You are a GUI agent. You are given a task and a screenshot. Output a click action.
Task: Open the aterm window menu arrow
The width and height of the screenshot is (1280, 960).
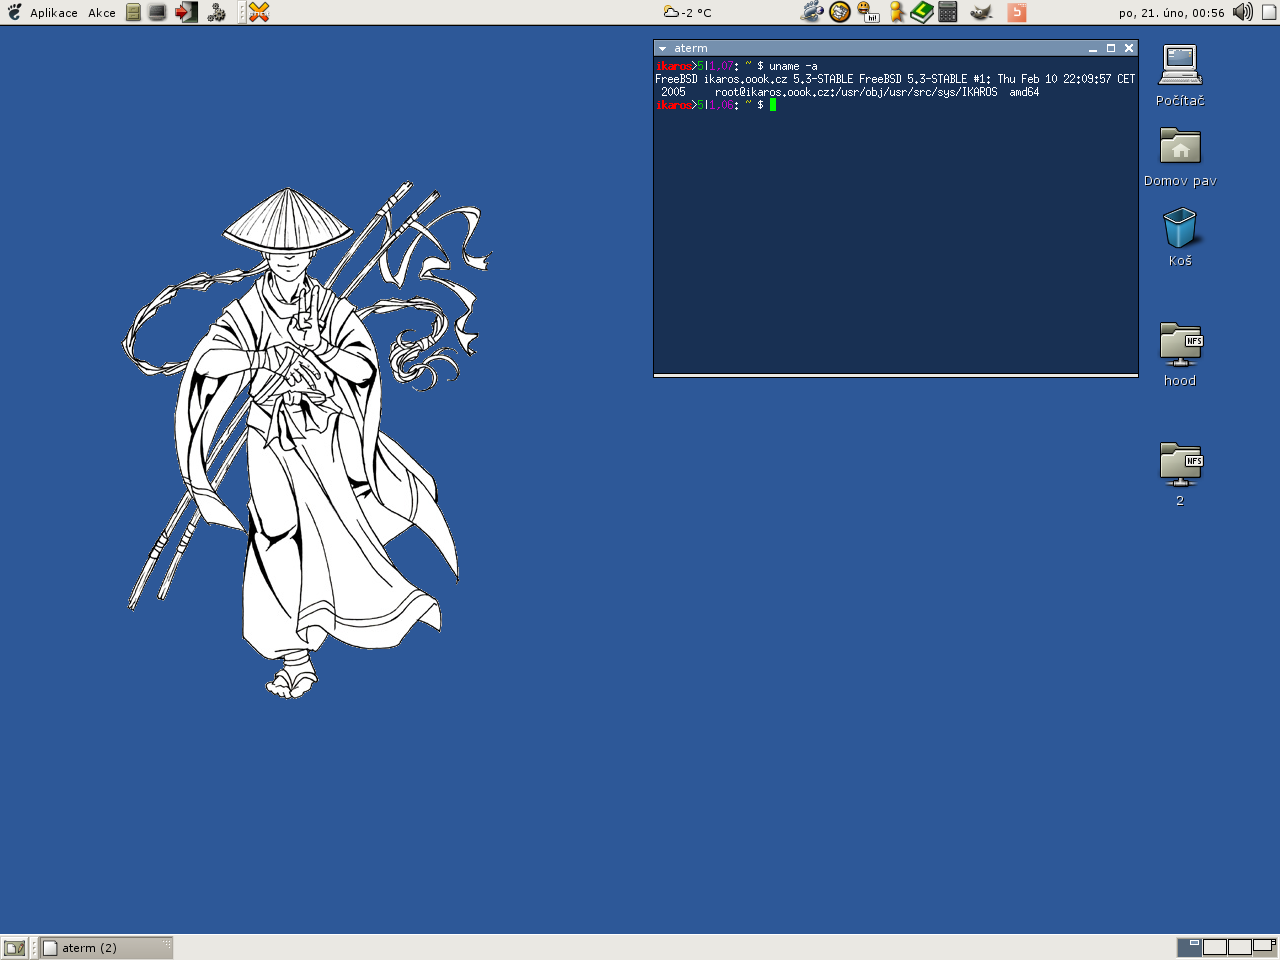click(x=662, y=48)
